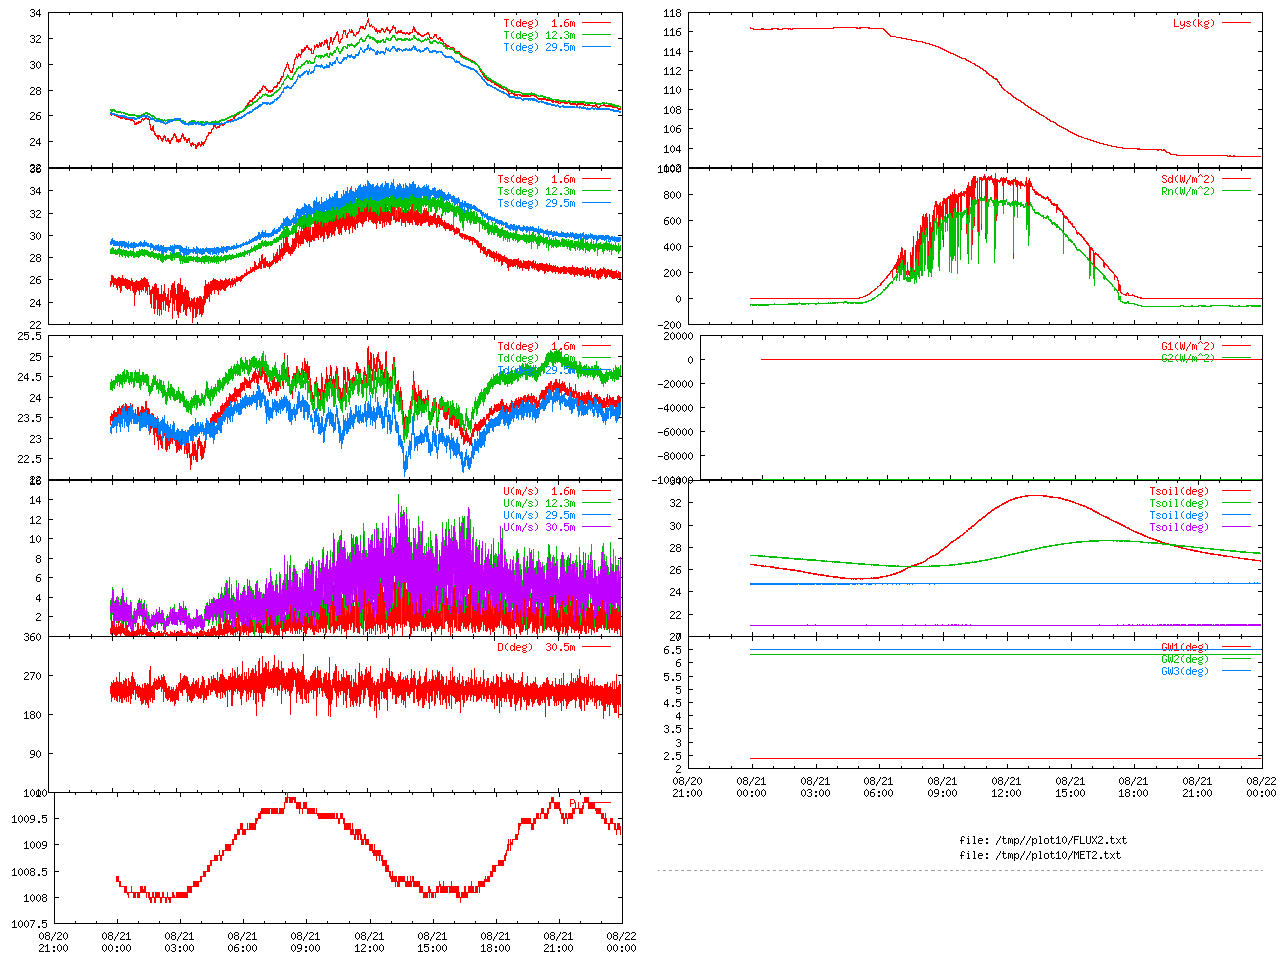This screenshot has height=960, width=1280.
Task: Click the purple line sample beside U(m/s) 30.5m
Action: pos(596,527)
